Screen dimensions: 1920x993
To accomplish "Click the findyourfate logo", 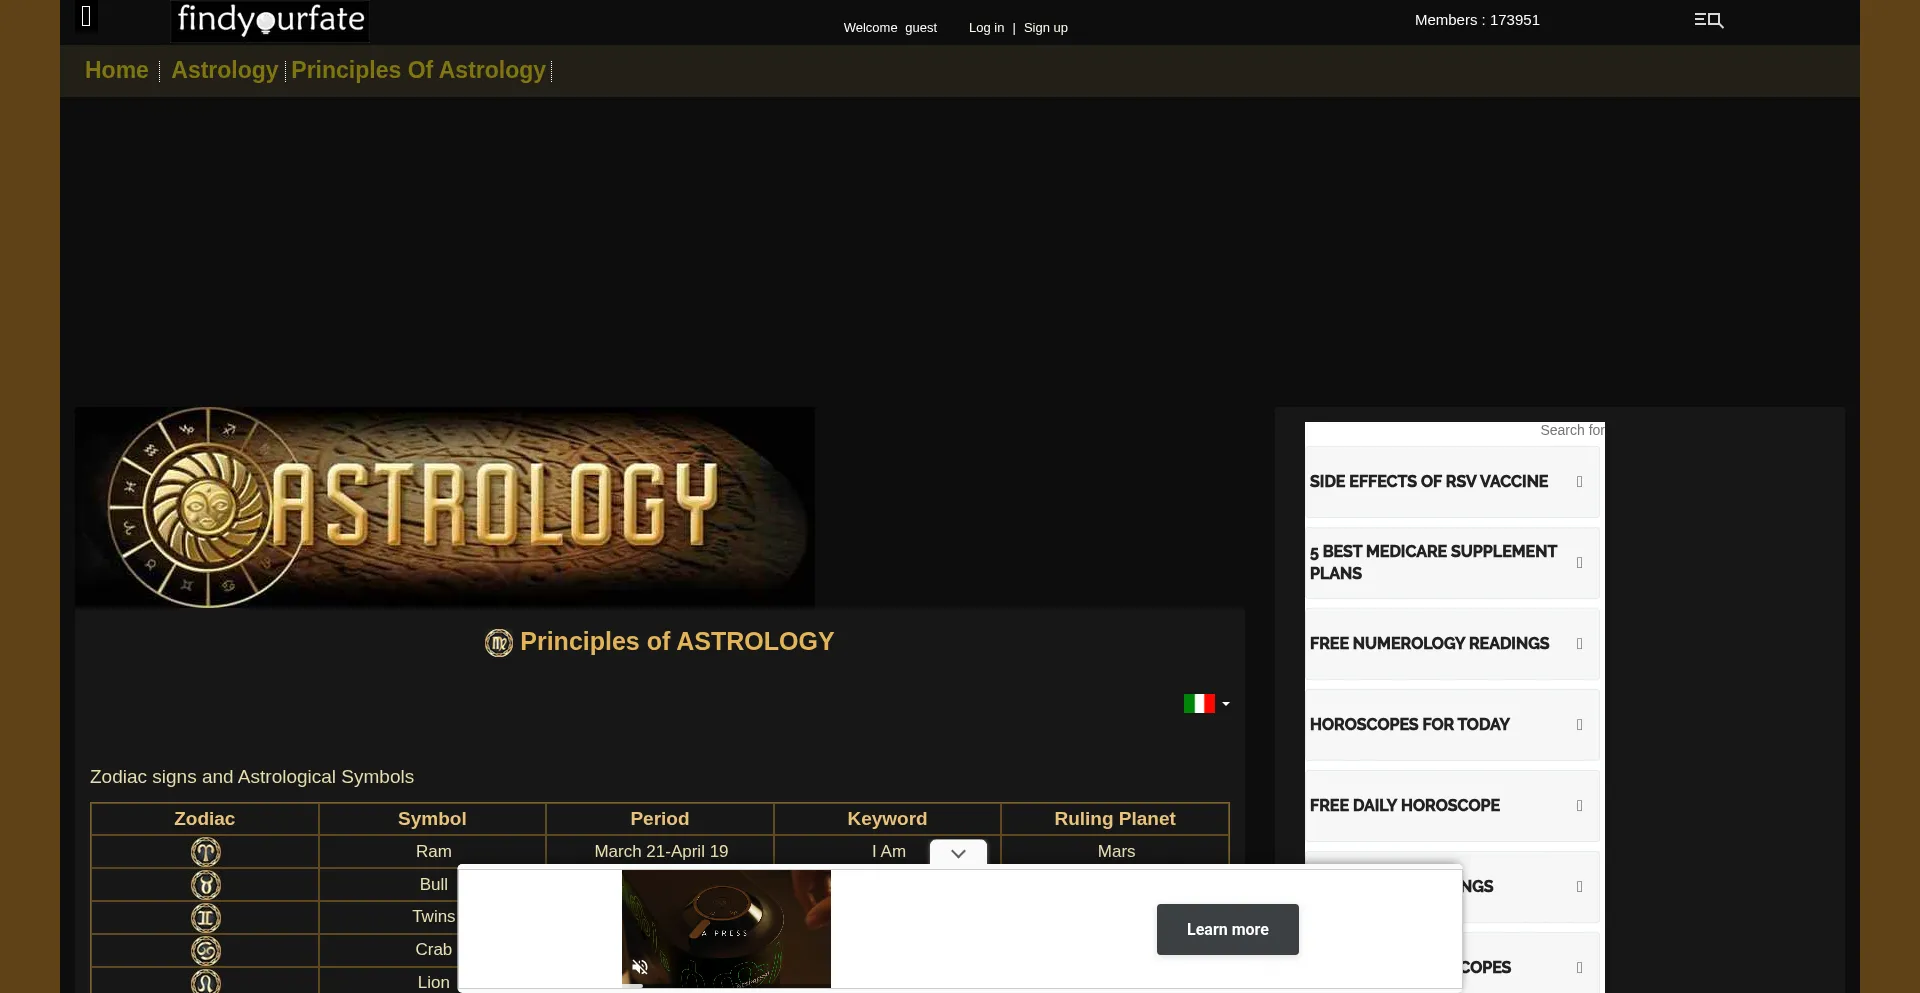I will (x=270, y=20).
